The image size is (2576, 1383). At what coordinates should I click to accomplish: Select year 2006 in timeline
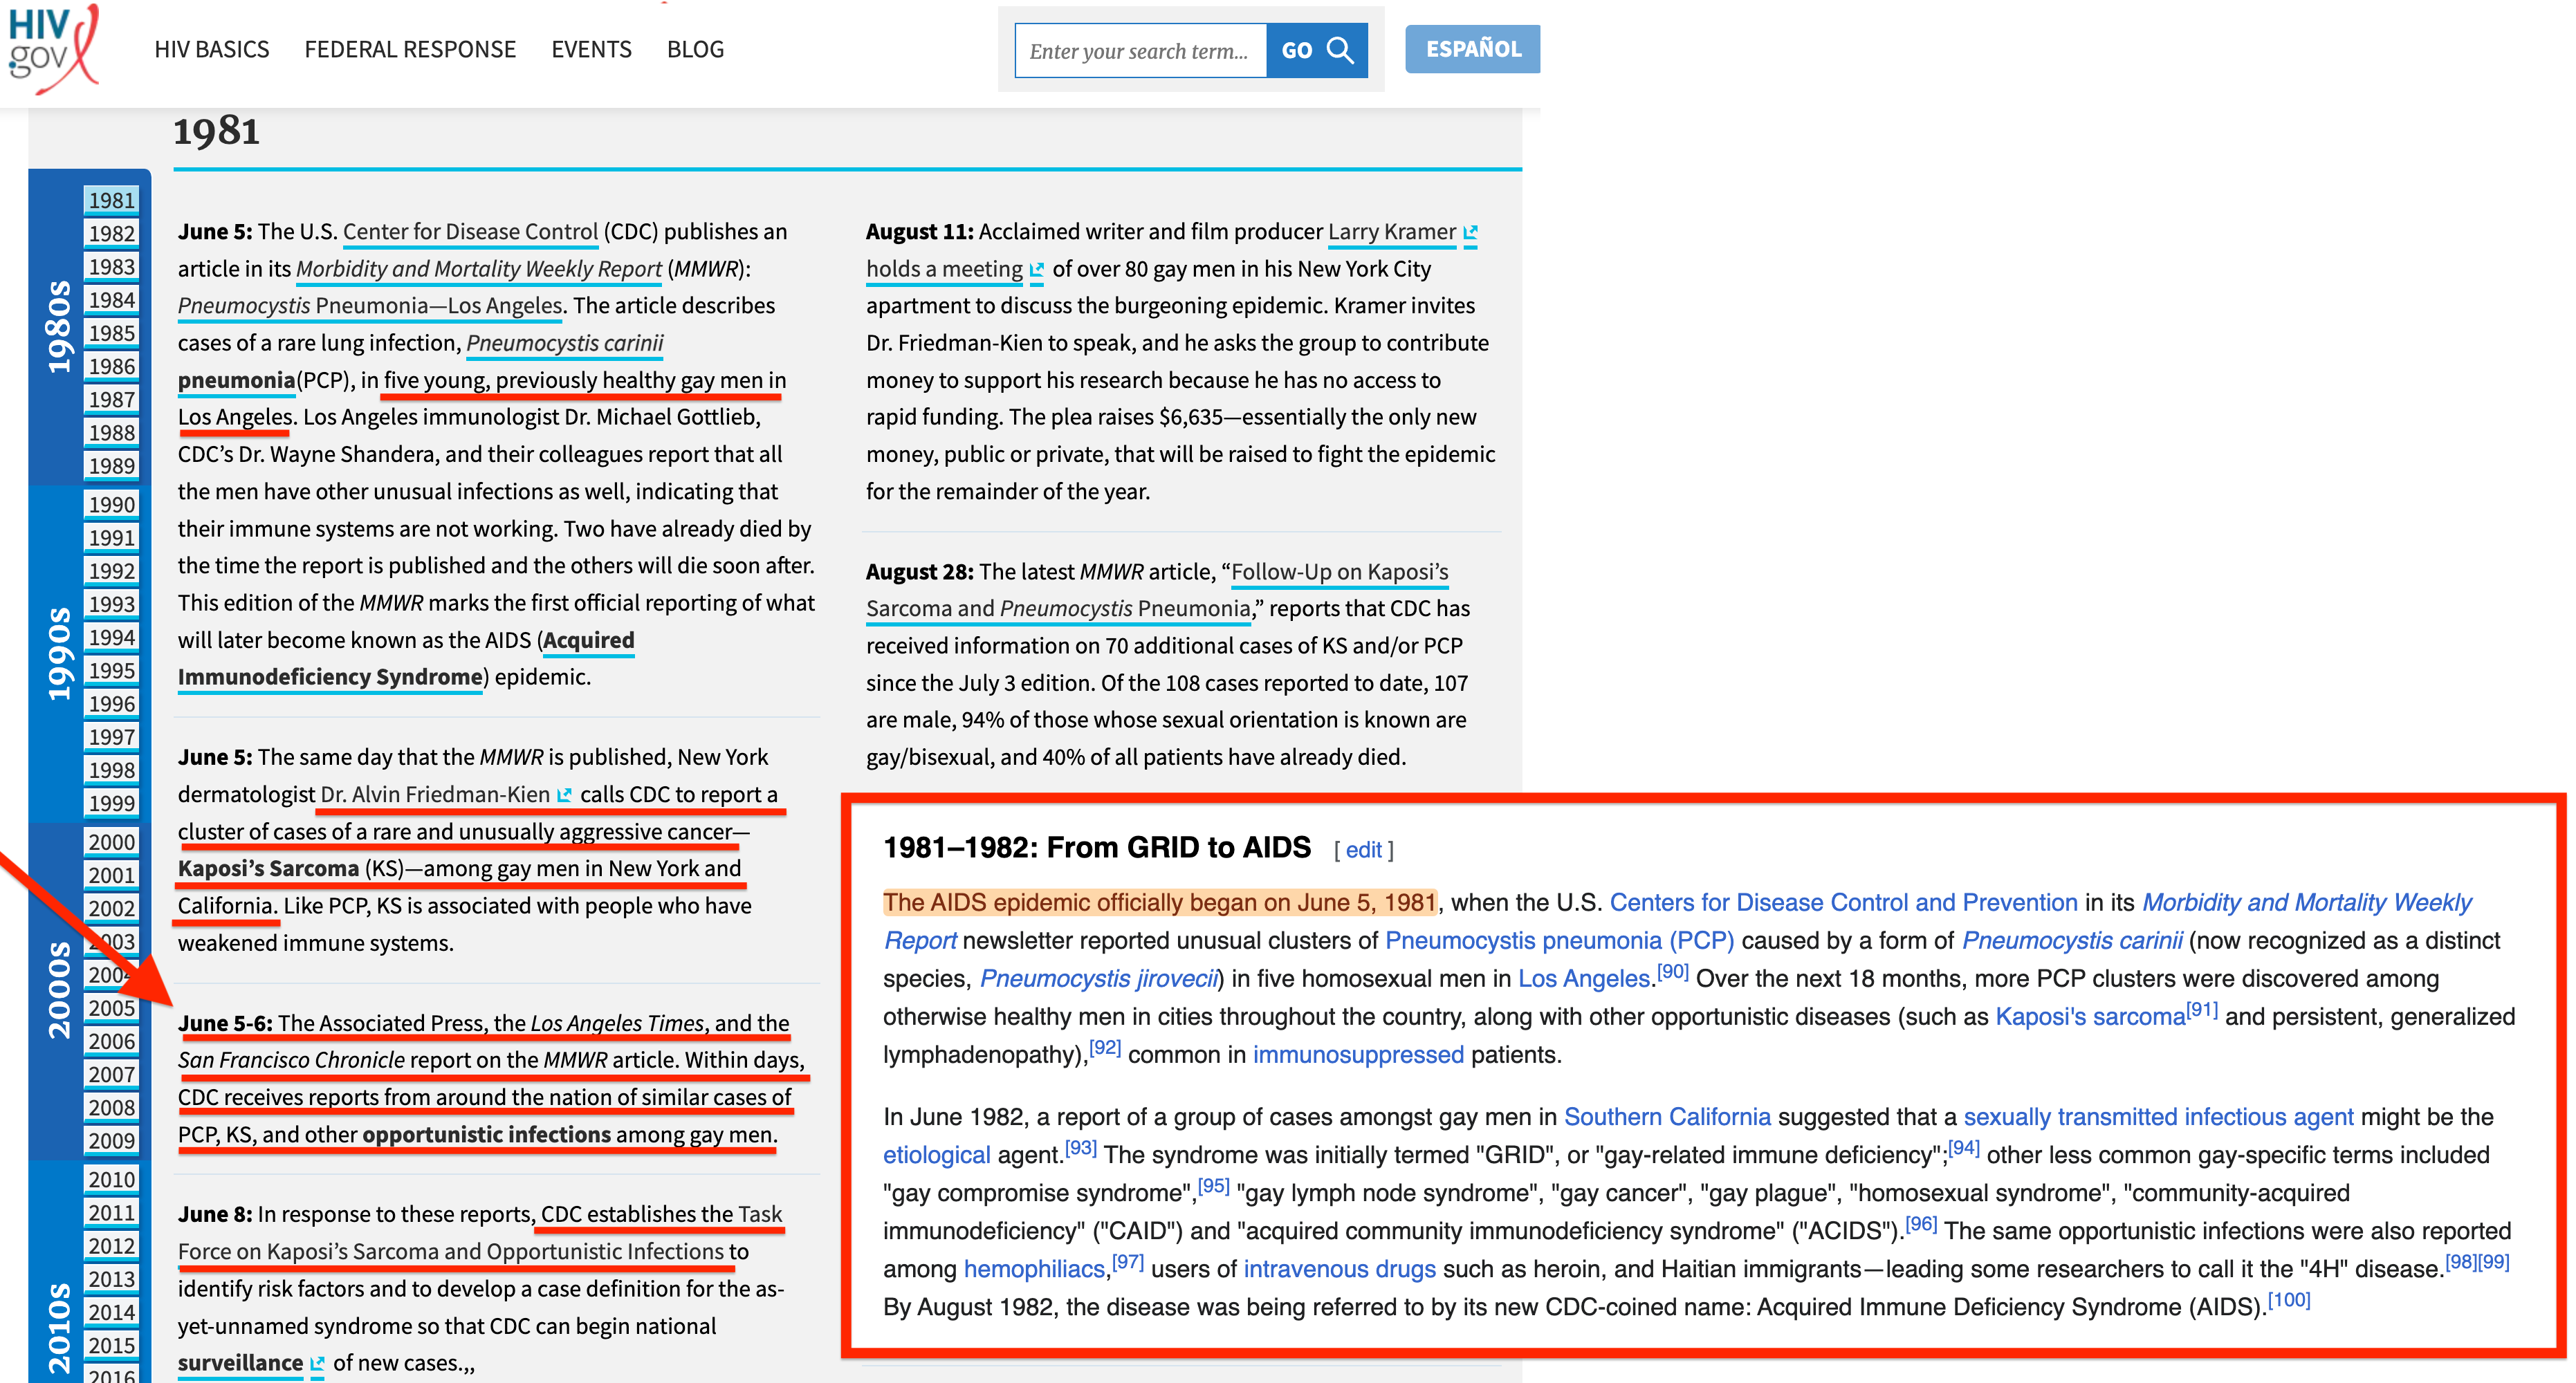click(x=111, y=1041)
